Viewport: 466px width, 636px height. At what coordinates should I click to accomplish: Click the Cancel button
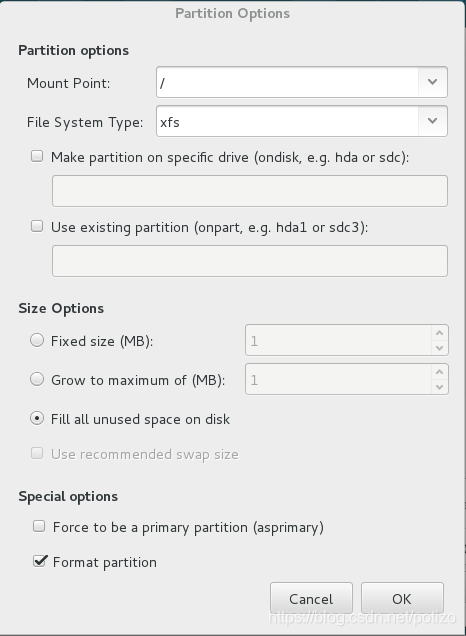(x=311, y=599)
